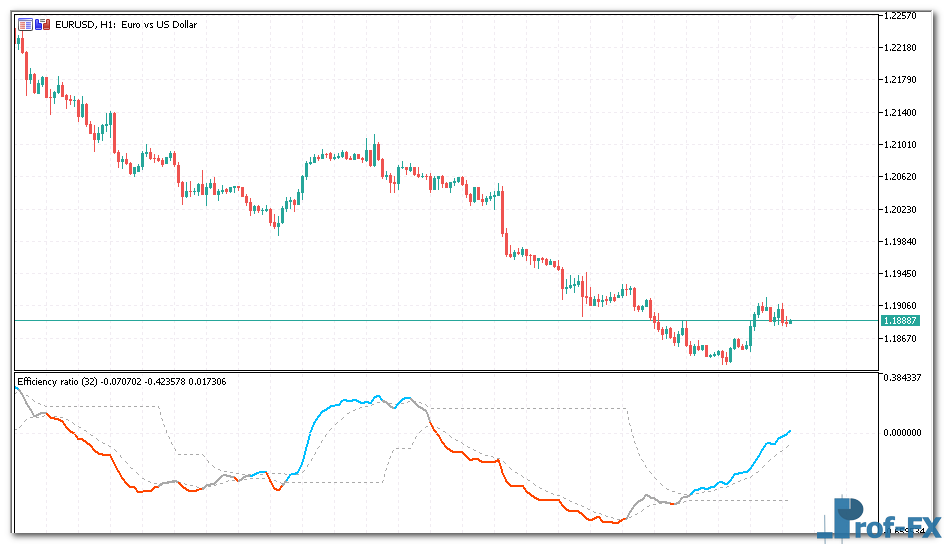The image size is (944, 544).
Task: Select the blue Efficiency ratio line at far right
Action: (x=787, y=433)
